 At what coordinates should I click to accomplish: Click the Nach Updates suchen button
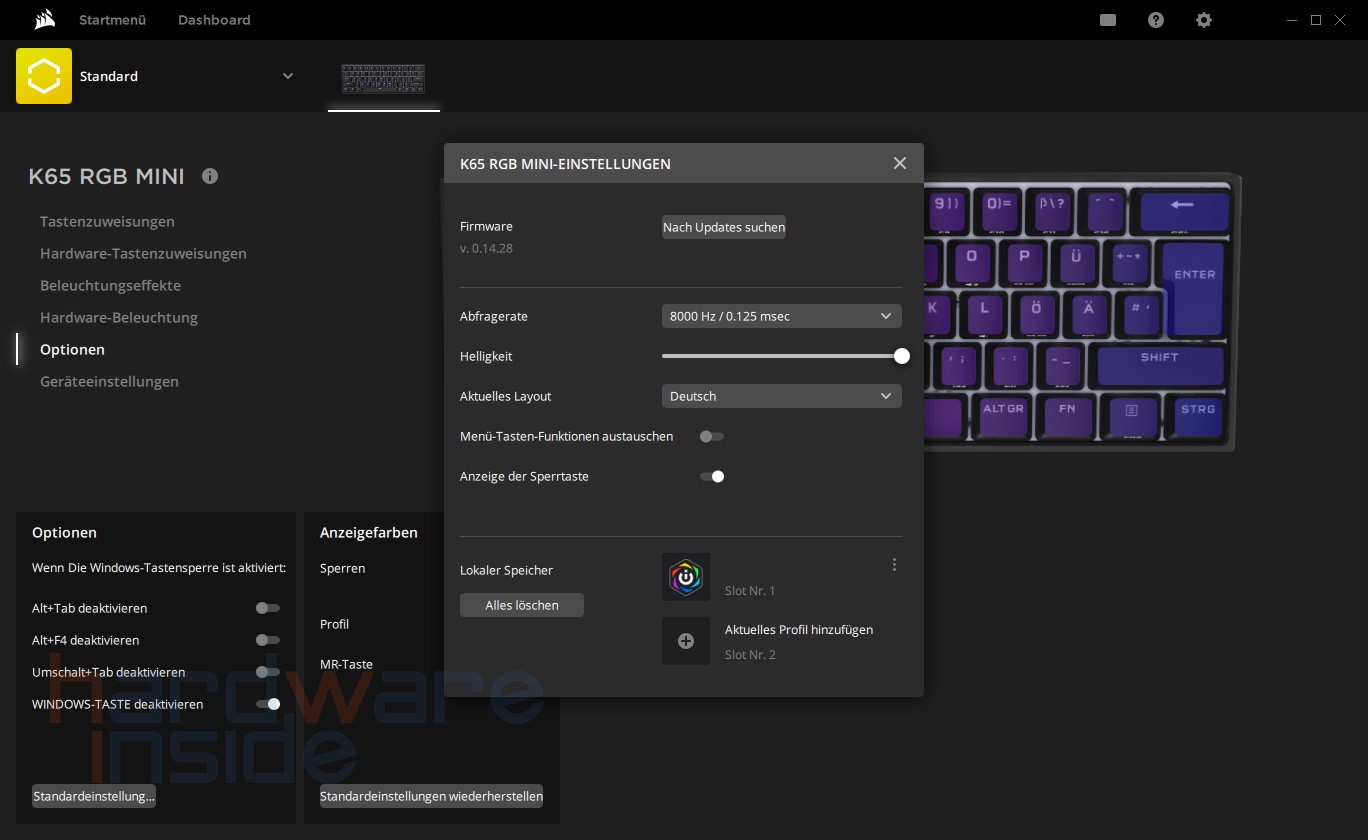click(723, 227)
